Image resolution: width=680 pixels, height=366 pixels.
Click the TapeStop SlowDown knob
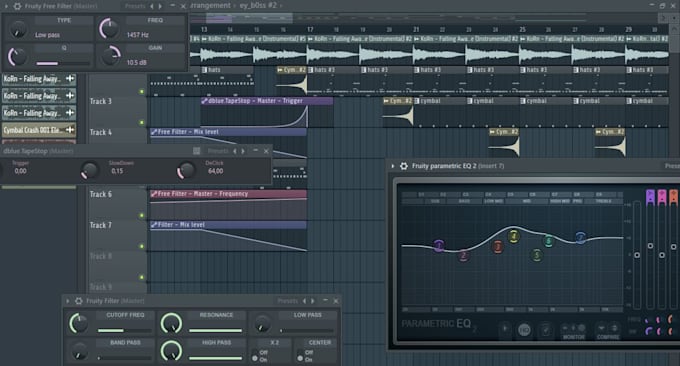pyautogui.click(x=90, y=170)
